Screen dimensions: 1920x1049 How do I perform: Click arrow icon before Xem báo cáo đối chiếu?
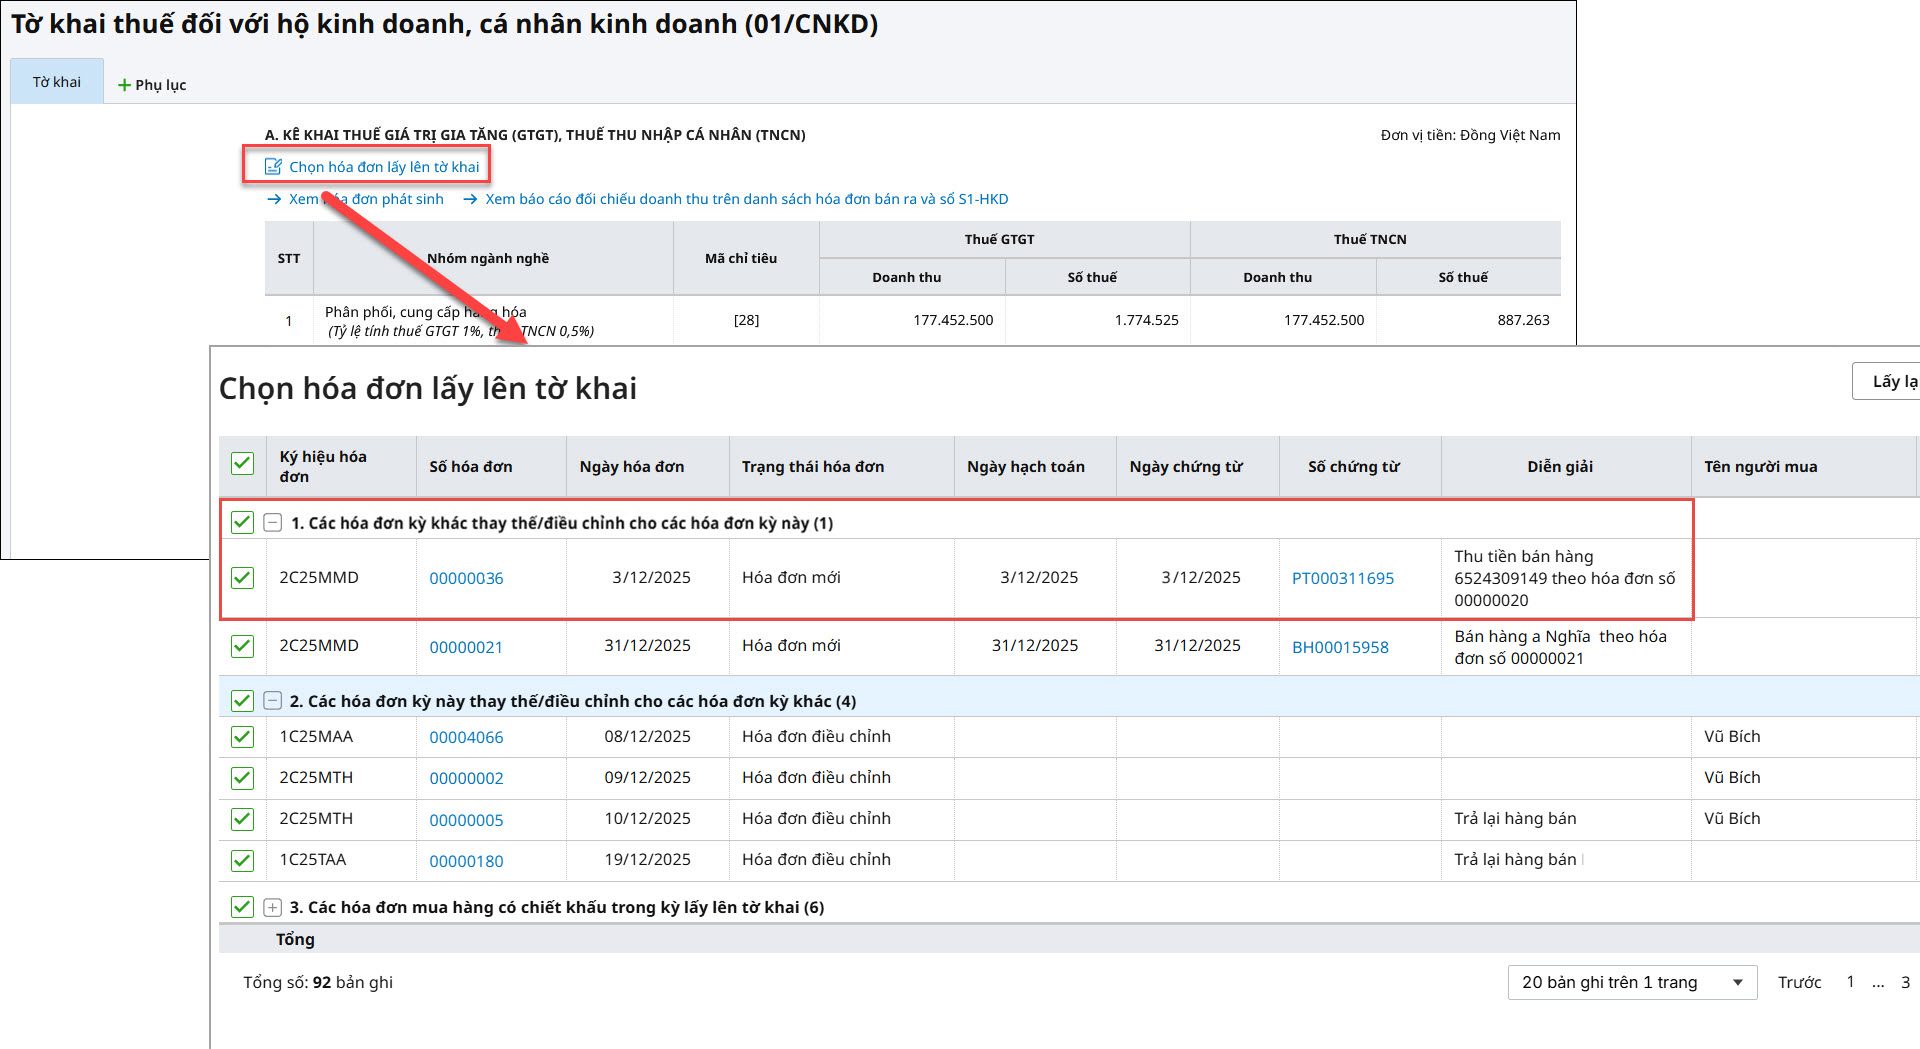pos(470,199)
